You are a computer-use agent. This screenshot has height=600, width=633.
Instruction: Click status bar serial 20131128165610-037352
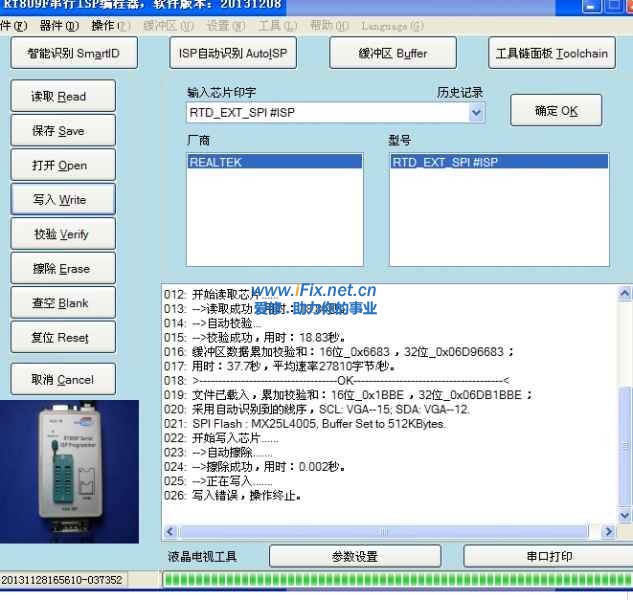[x=62, y=580]
